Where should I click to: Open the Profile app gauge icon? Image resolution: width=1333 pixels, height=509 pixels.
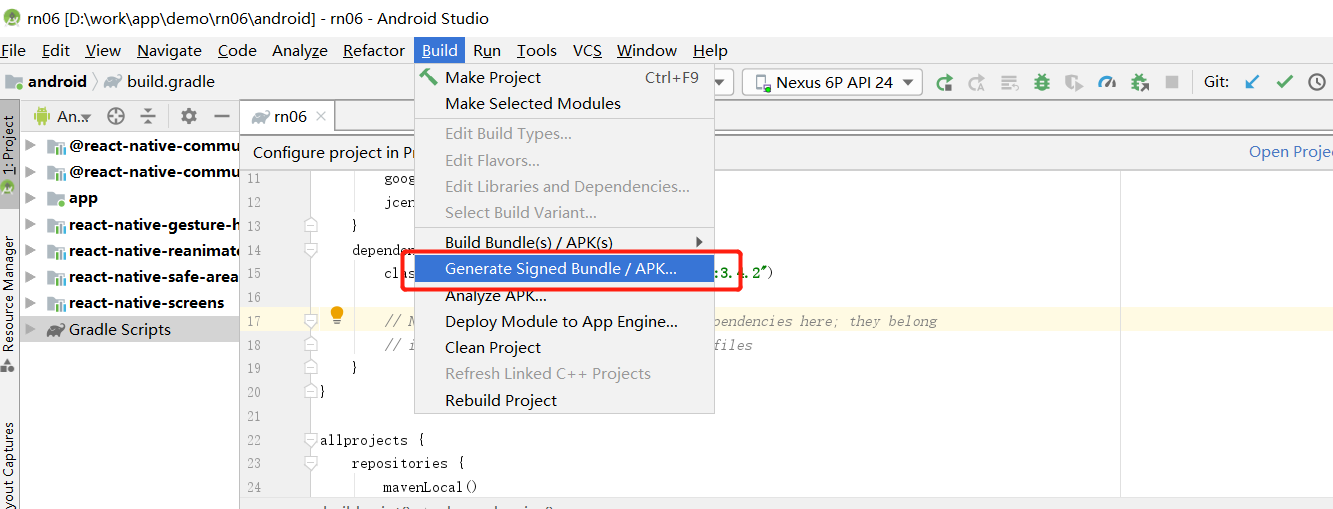coord(1106,83)
